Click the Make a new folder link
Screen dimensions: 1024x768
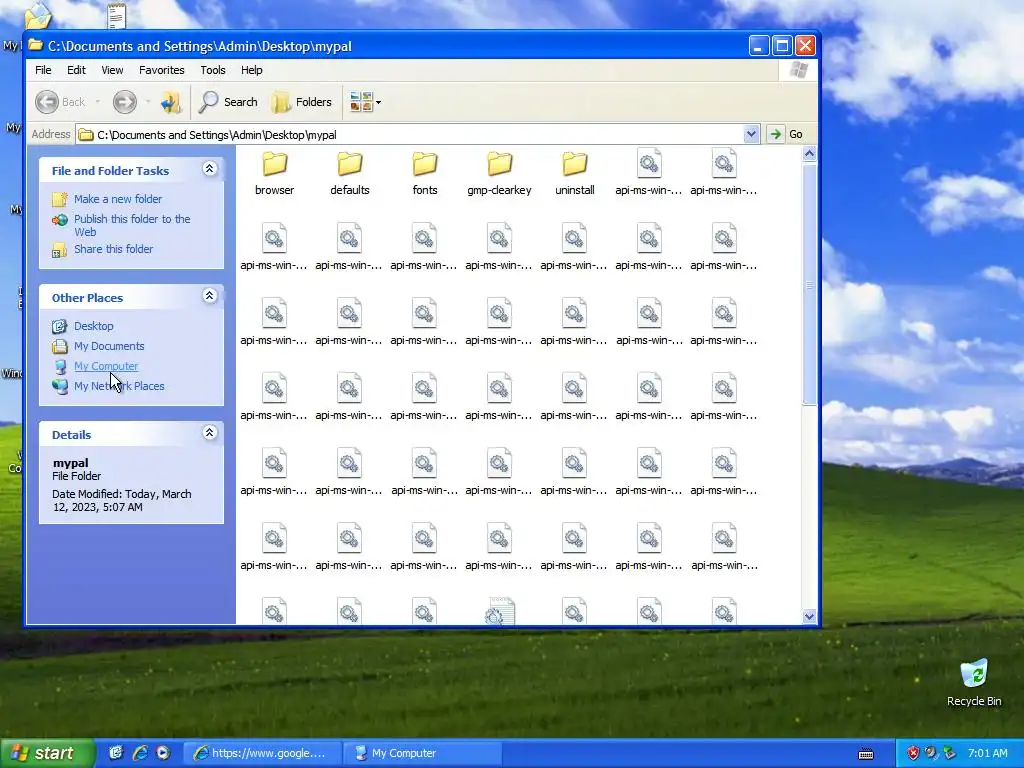click(x=118, y=199)
